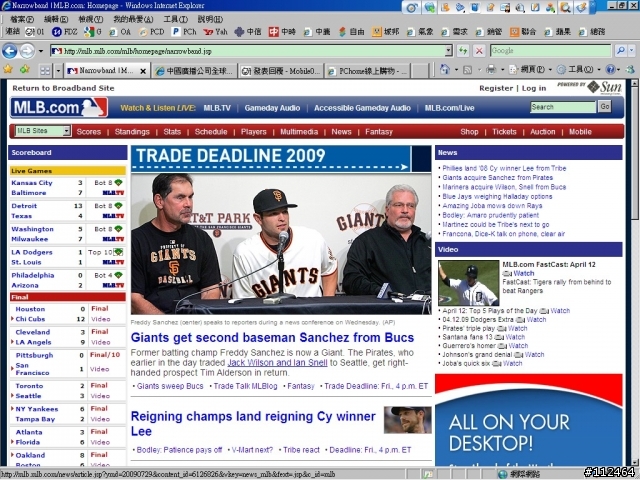Screen dimensions: 640x480
Task: Click the Google search box
Action: coord(551,51)
